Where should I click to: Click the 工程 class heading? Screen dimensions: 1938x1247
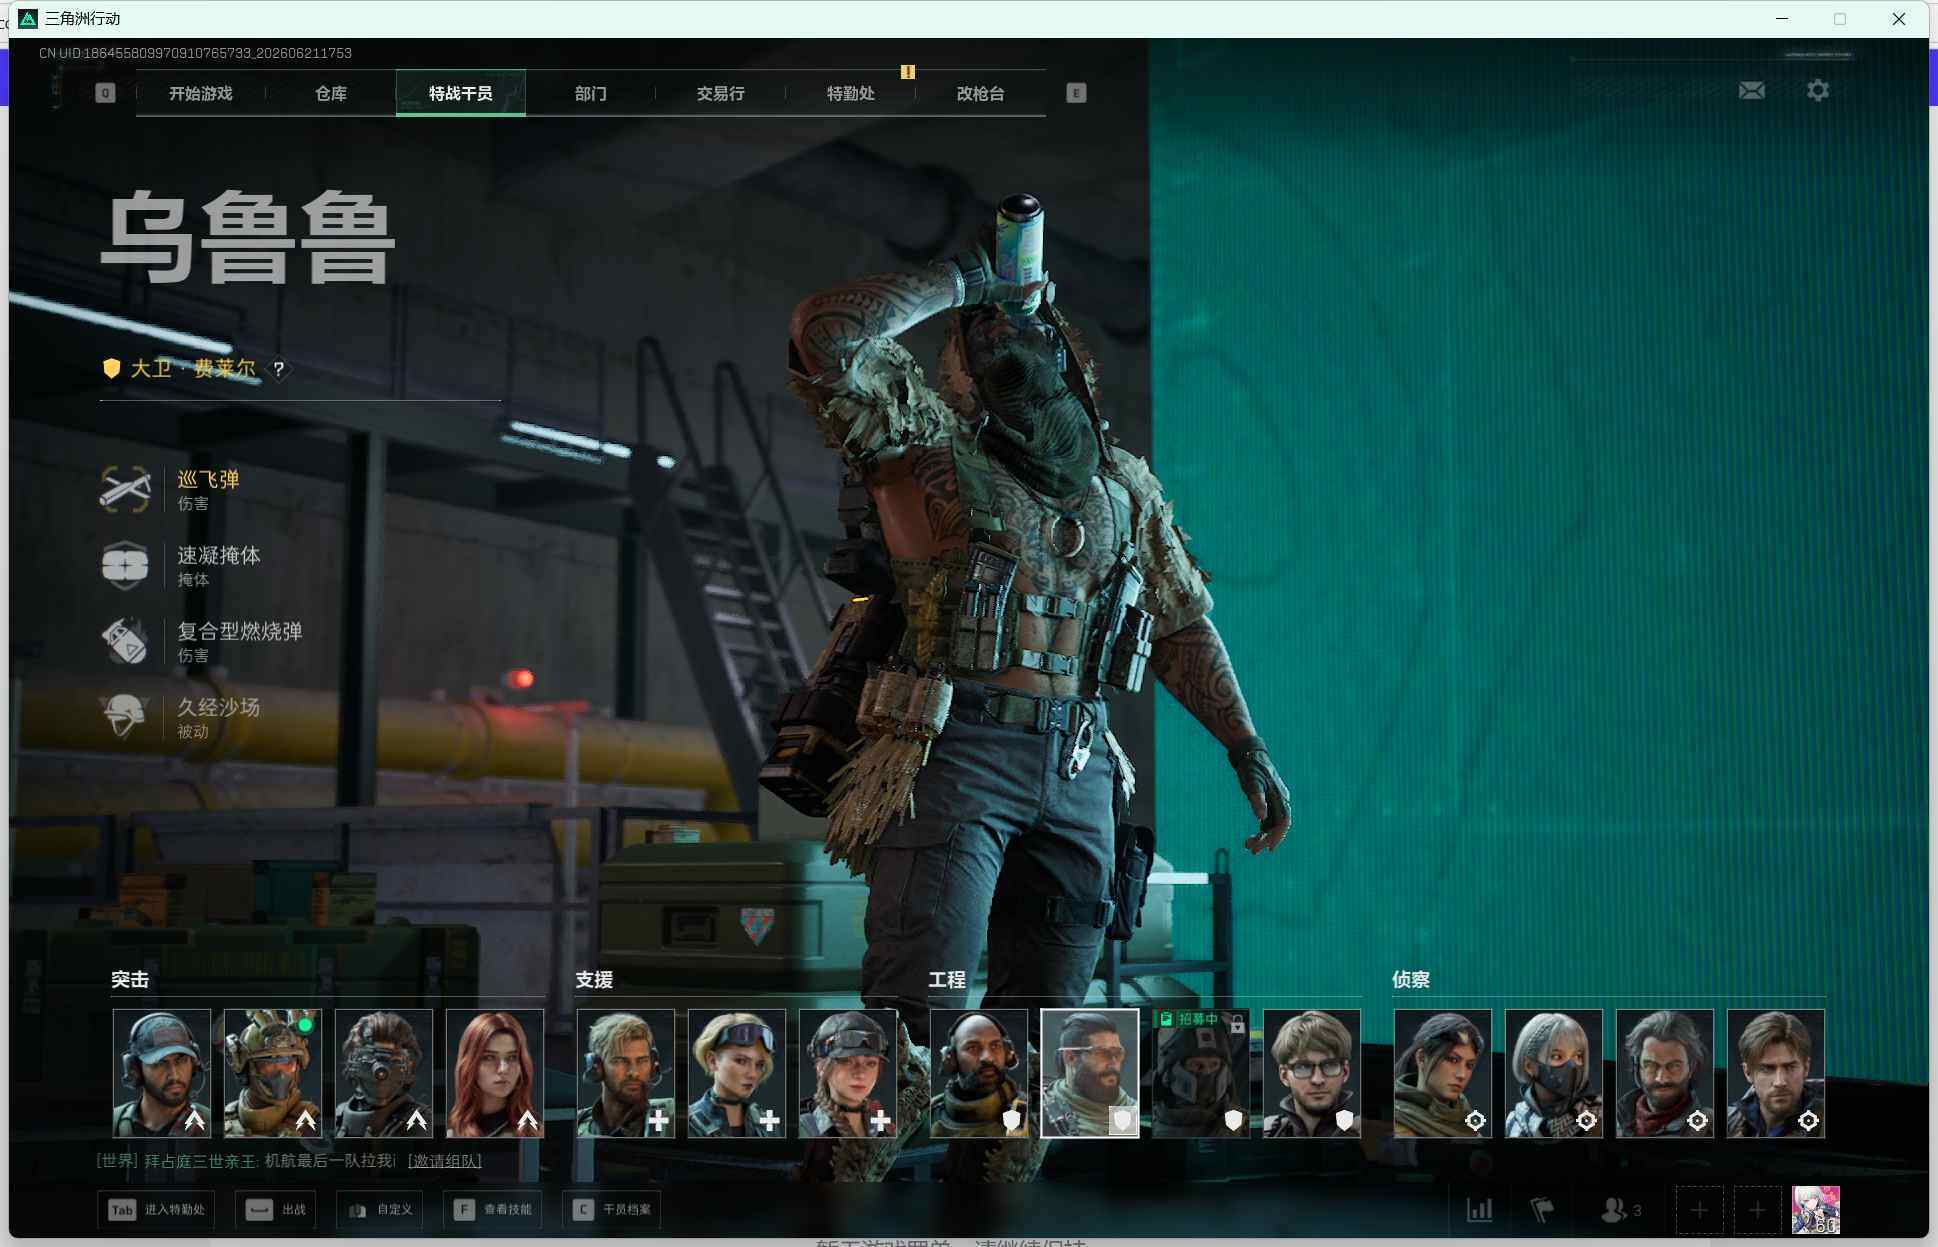947,980
